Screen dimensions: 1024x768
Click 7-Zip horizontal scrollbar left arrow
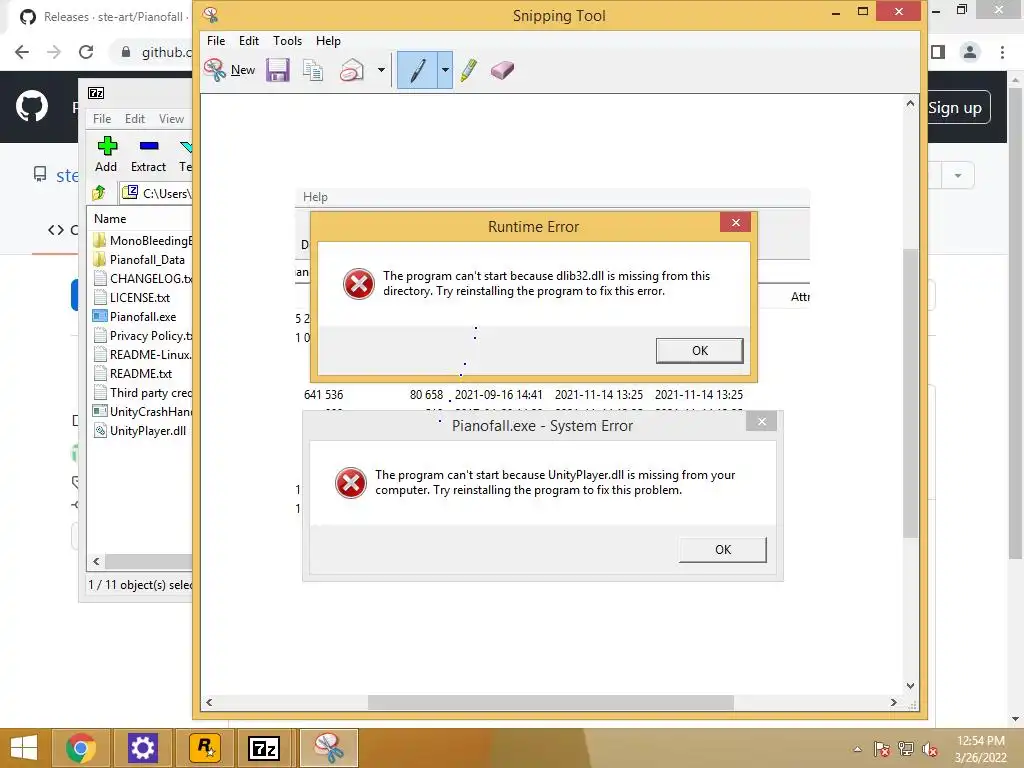[x=97, y=561]
